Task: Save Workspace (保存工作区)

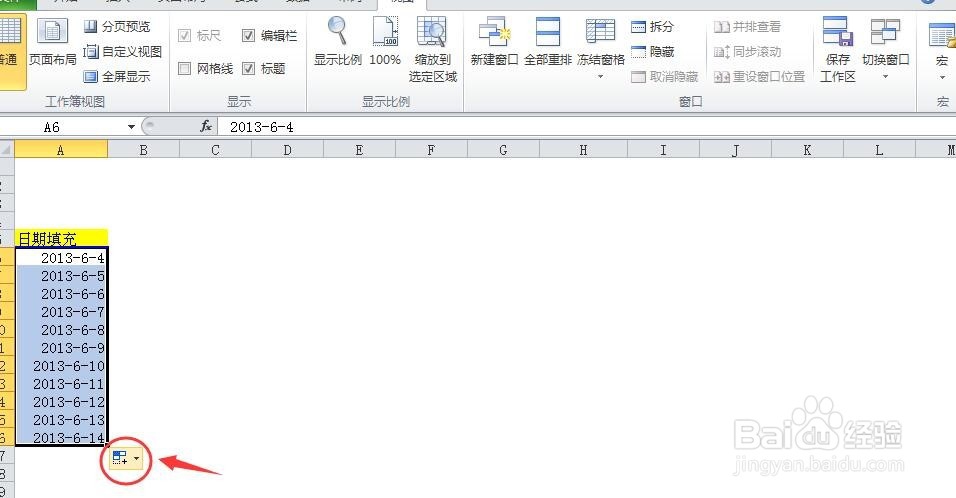Action: [837, 50]
